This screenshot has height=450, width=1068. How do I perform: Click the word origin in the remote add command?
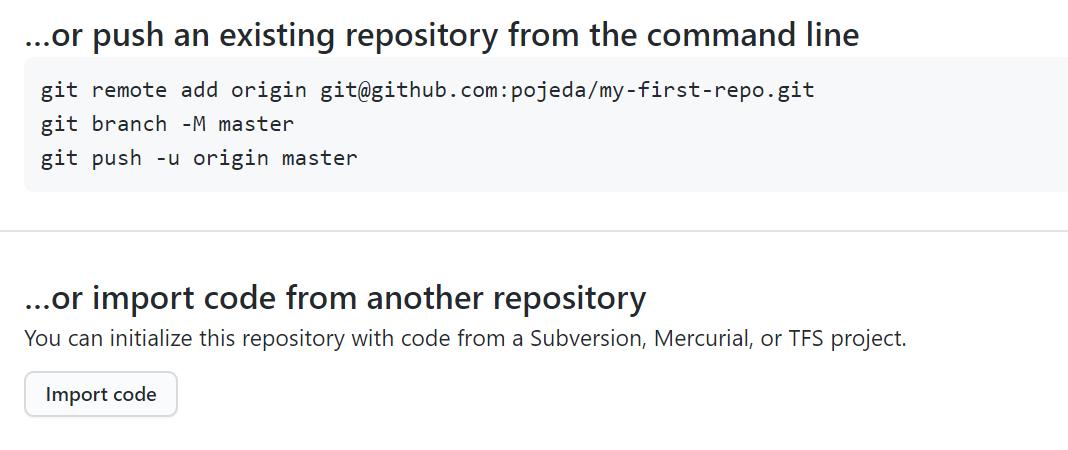tap(269, 90)
